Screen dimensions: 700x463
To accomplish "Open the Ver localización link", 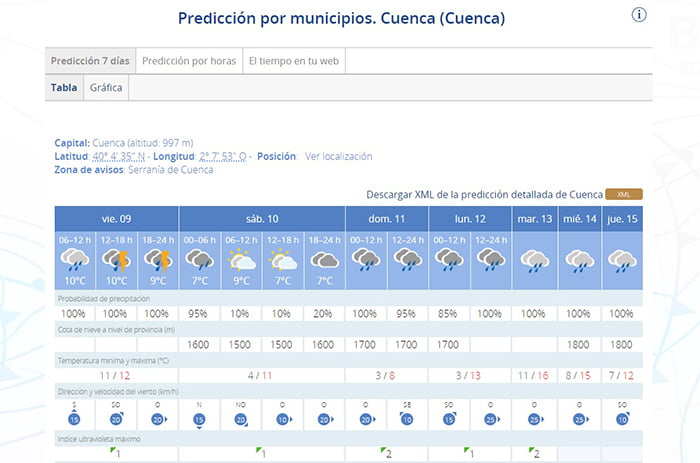I will point(338,156).
